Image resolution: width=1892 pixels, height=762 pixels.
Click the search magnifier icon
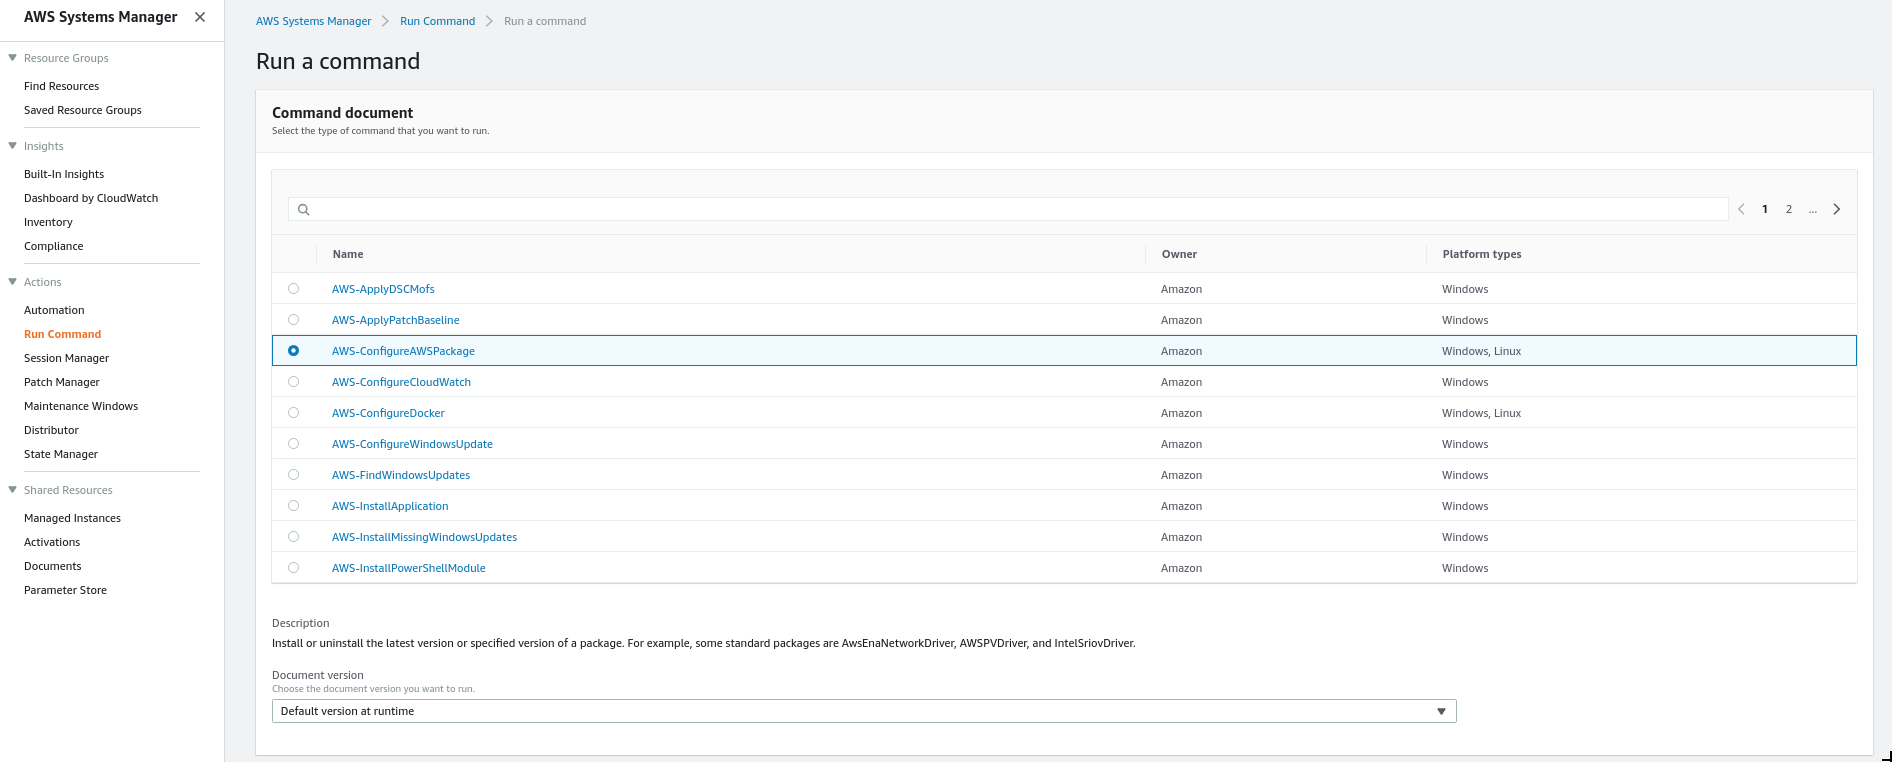tap(304, 209)
